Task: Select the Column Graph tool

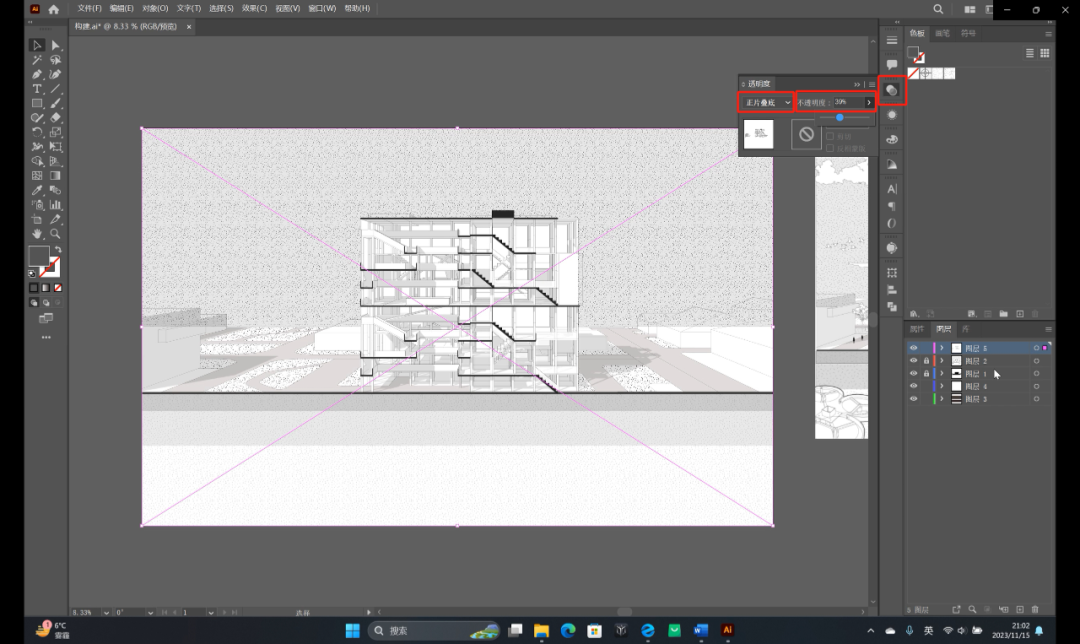Action: pyautogui.click(x=56, y=205)
